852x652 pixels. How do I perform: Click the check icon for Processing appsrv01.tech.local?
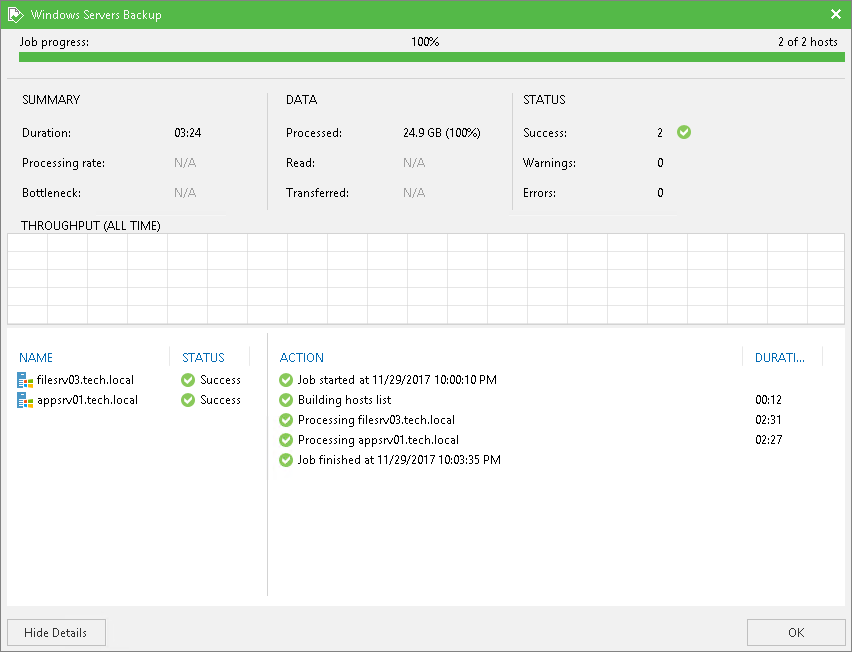tap(286, 440)
